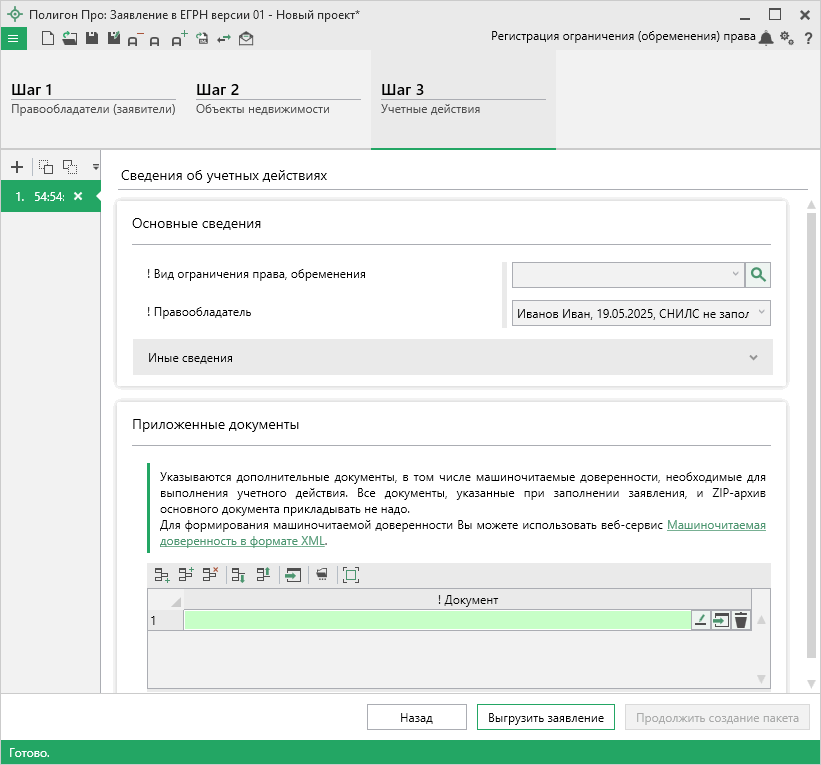Viewport: 821px width, 765px height.
Task: Click the envelope mail icon in toolbar
Action: tap(246, 38)
